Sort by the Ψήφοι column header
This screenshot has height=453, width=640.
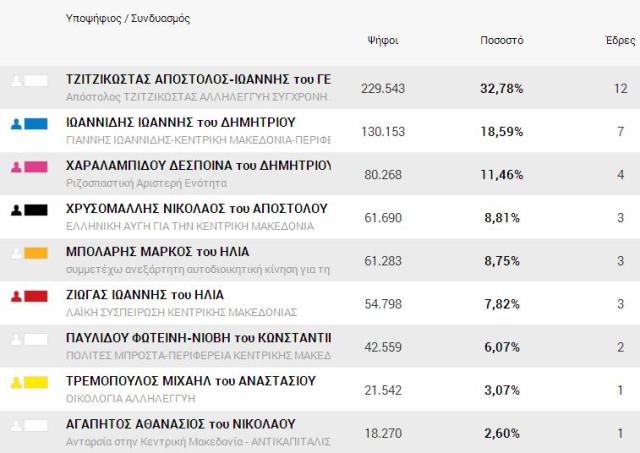tap(383, 41)
